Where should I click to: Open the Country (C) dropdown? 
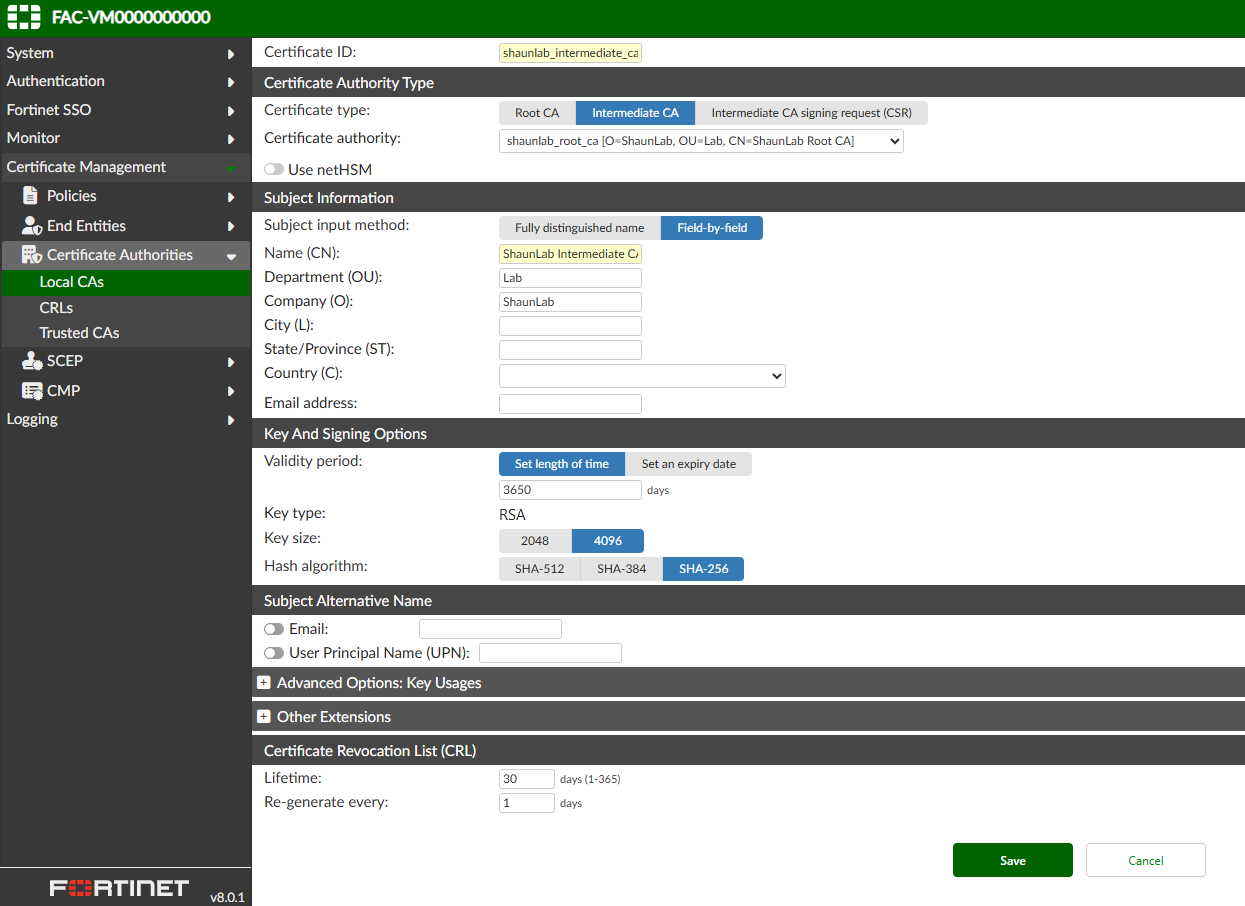click(642, 376)
